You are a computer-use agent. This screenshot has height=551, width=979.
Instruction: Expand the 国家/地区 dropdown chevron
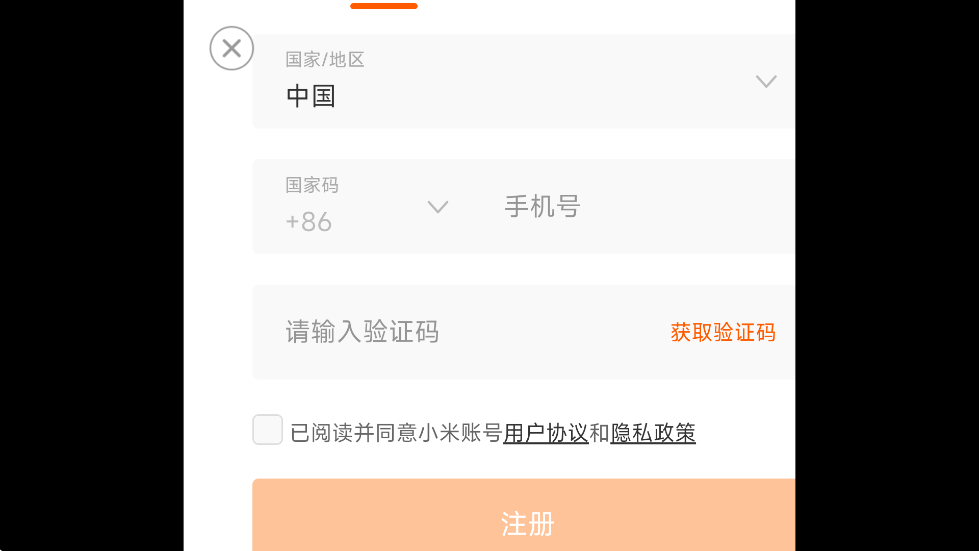pos(766,81)
